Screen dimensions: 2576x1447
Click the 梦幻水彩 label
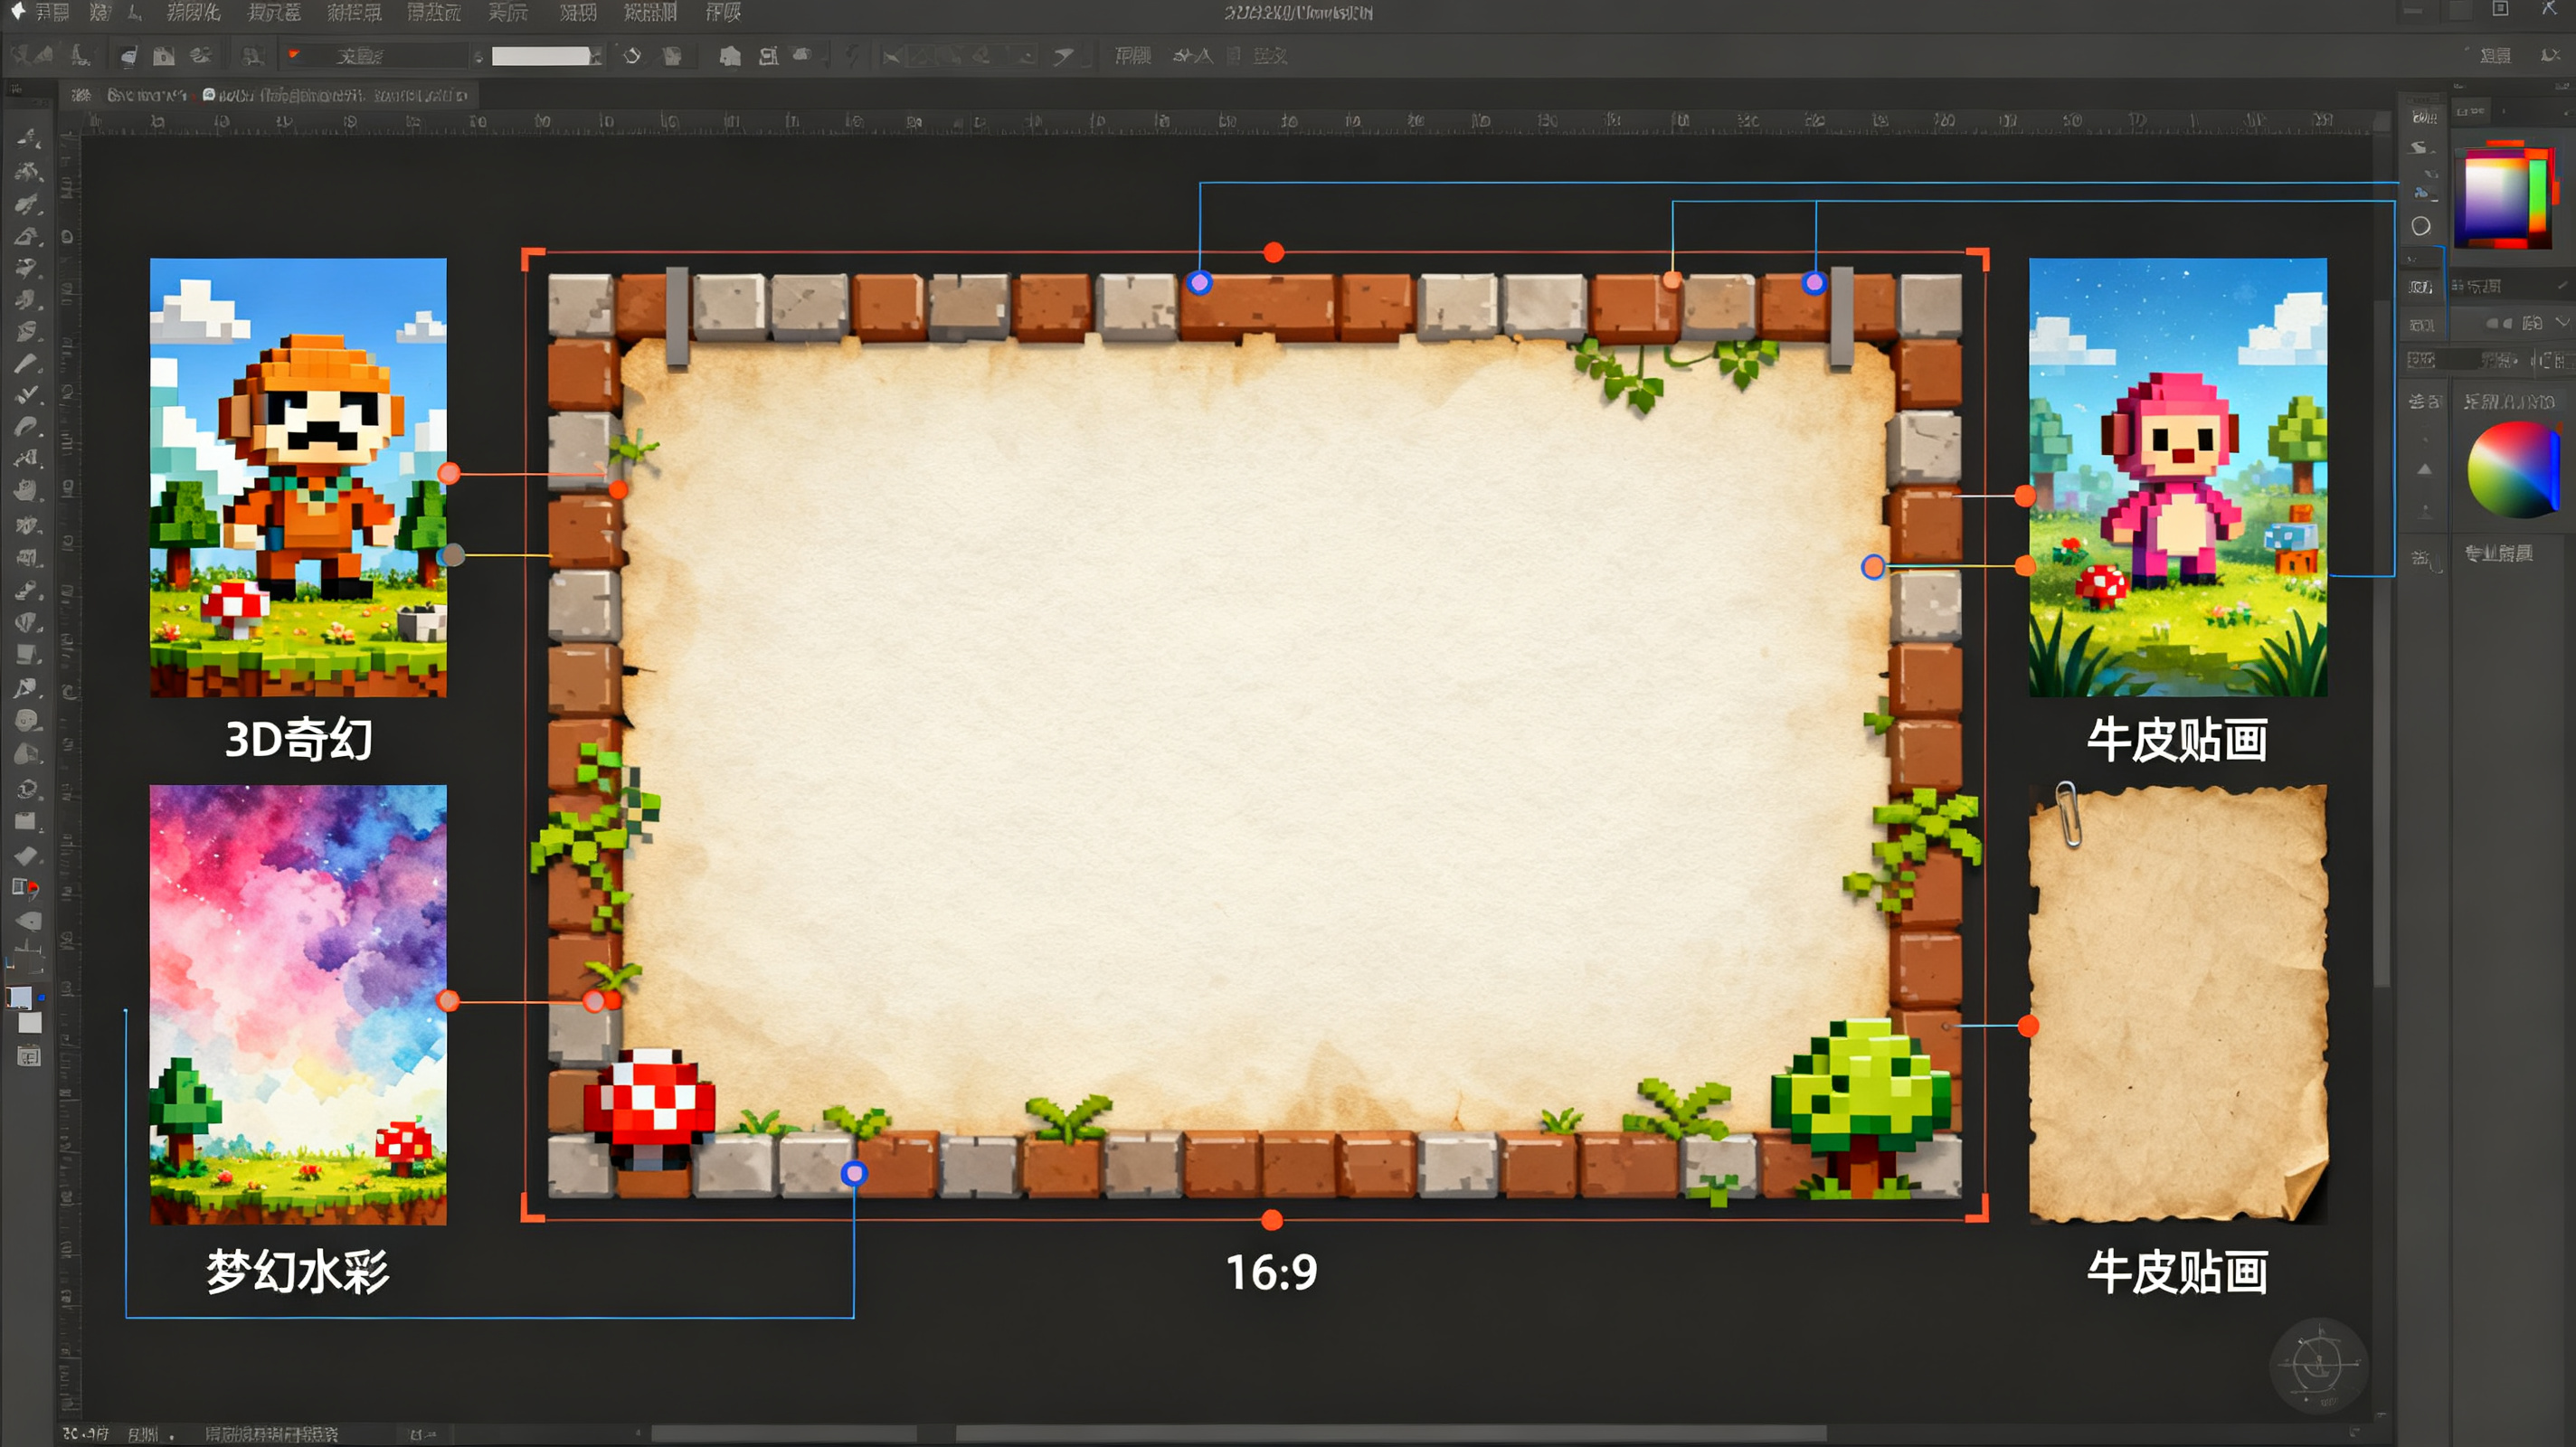[x=298, y=1272]
